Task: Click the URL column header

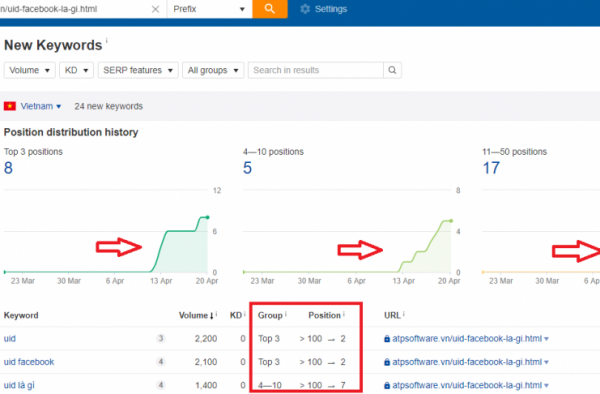Action: coord(392,316)
